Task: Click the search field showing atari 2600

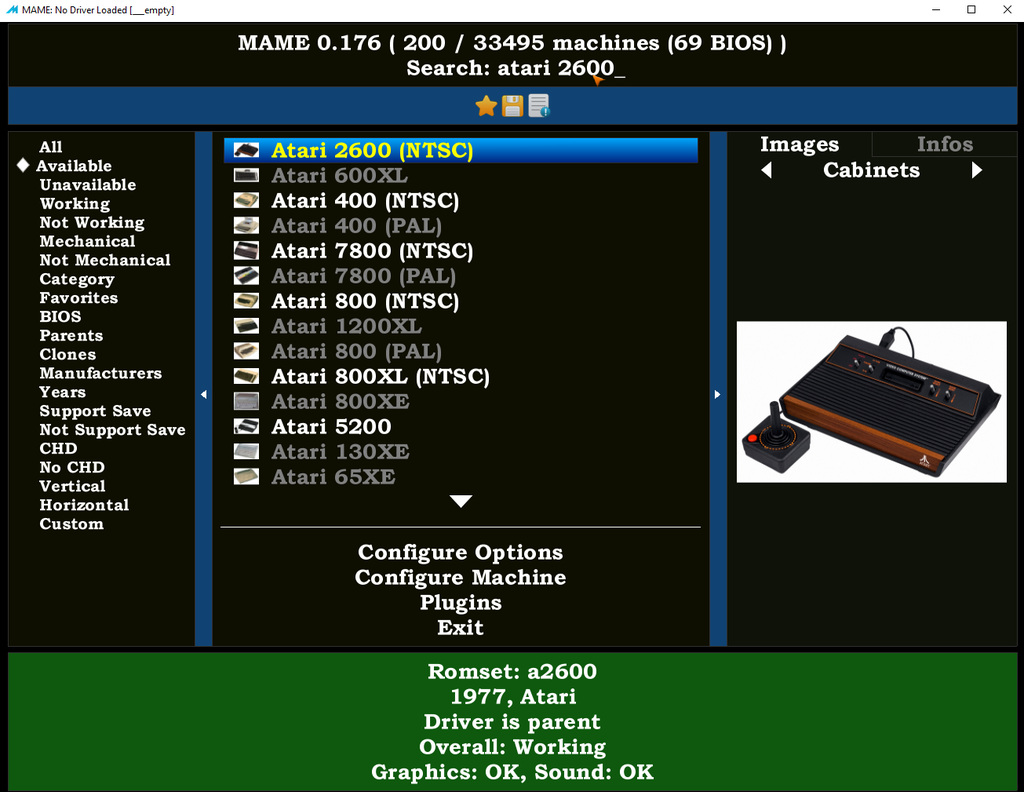Action: [516, 68]
